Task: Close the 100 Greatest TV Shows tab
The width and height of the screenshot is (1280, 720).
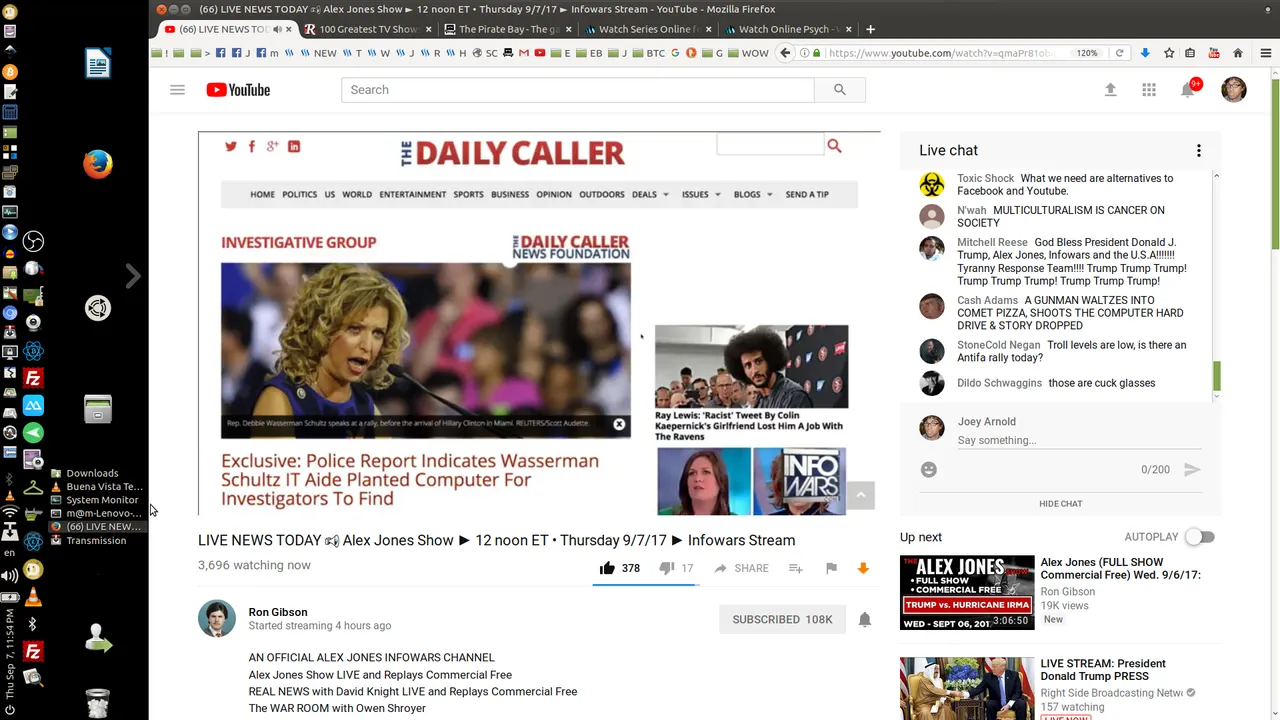Action: coord(428,29)
